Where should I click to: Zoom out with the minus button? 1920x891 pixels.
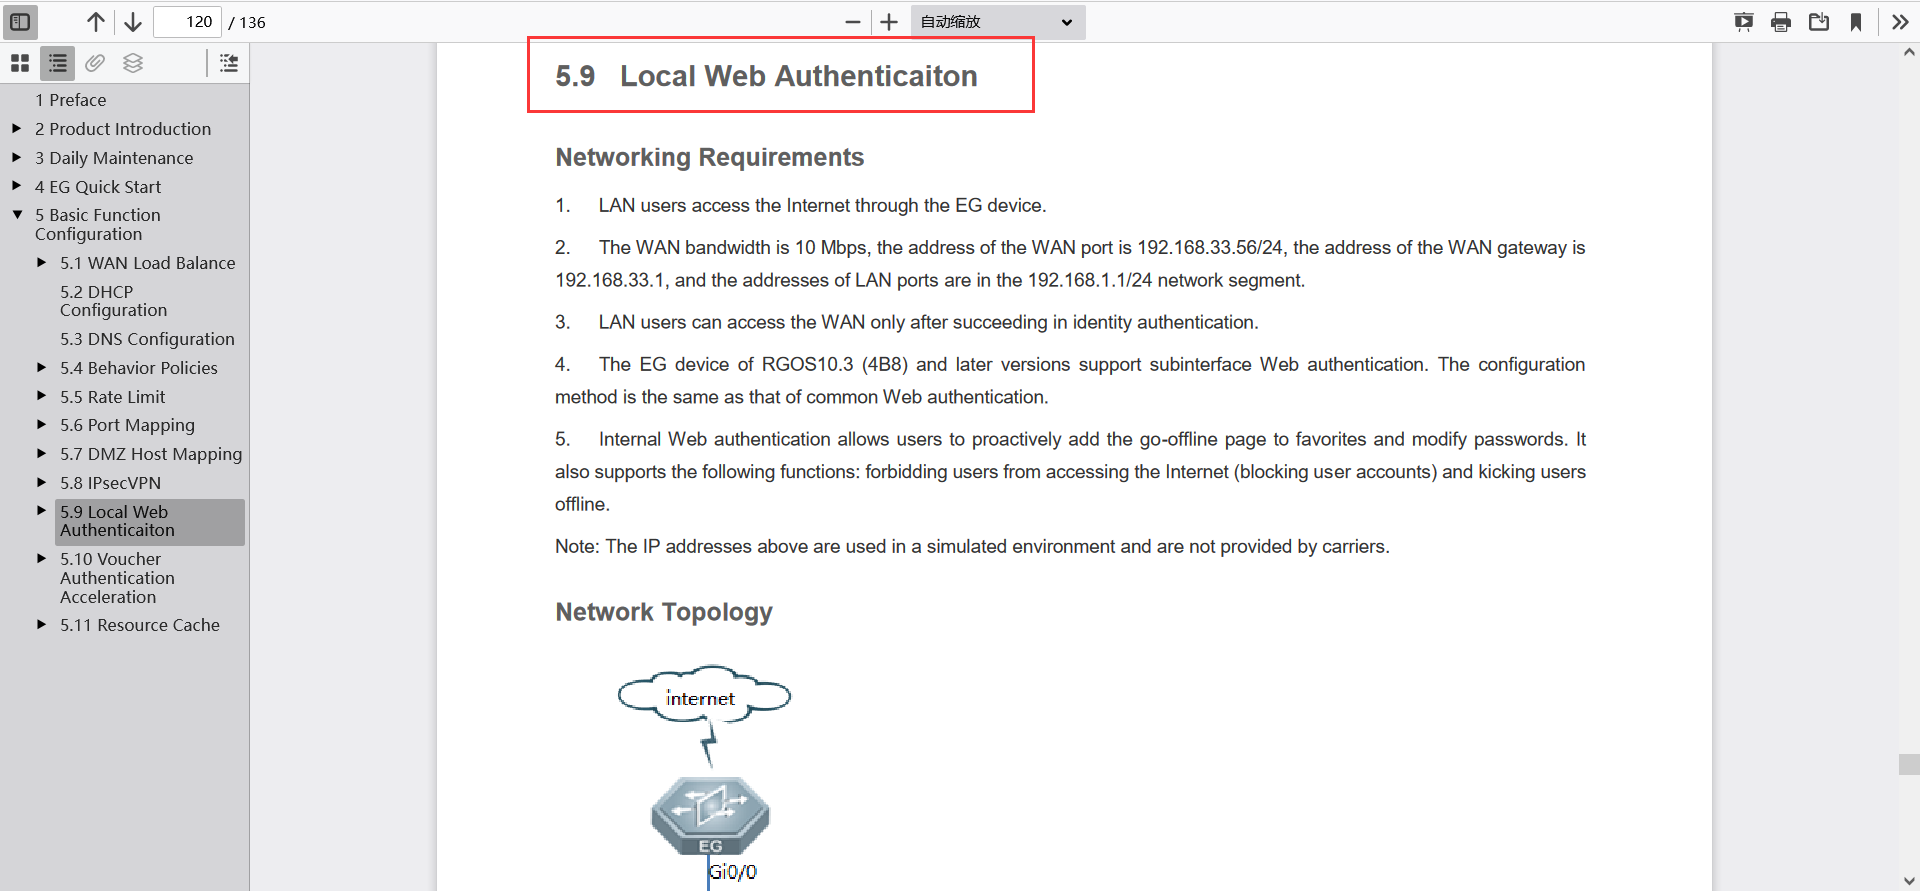[853, 21]
